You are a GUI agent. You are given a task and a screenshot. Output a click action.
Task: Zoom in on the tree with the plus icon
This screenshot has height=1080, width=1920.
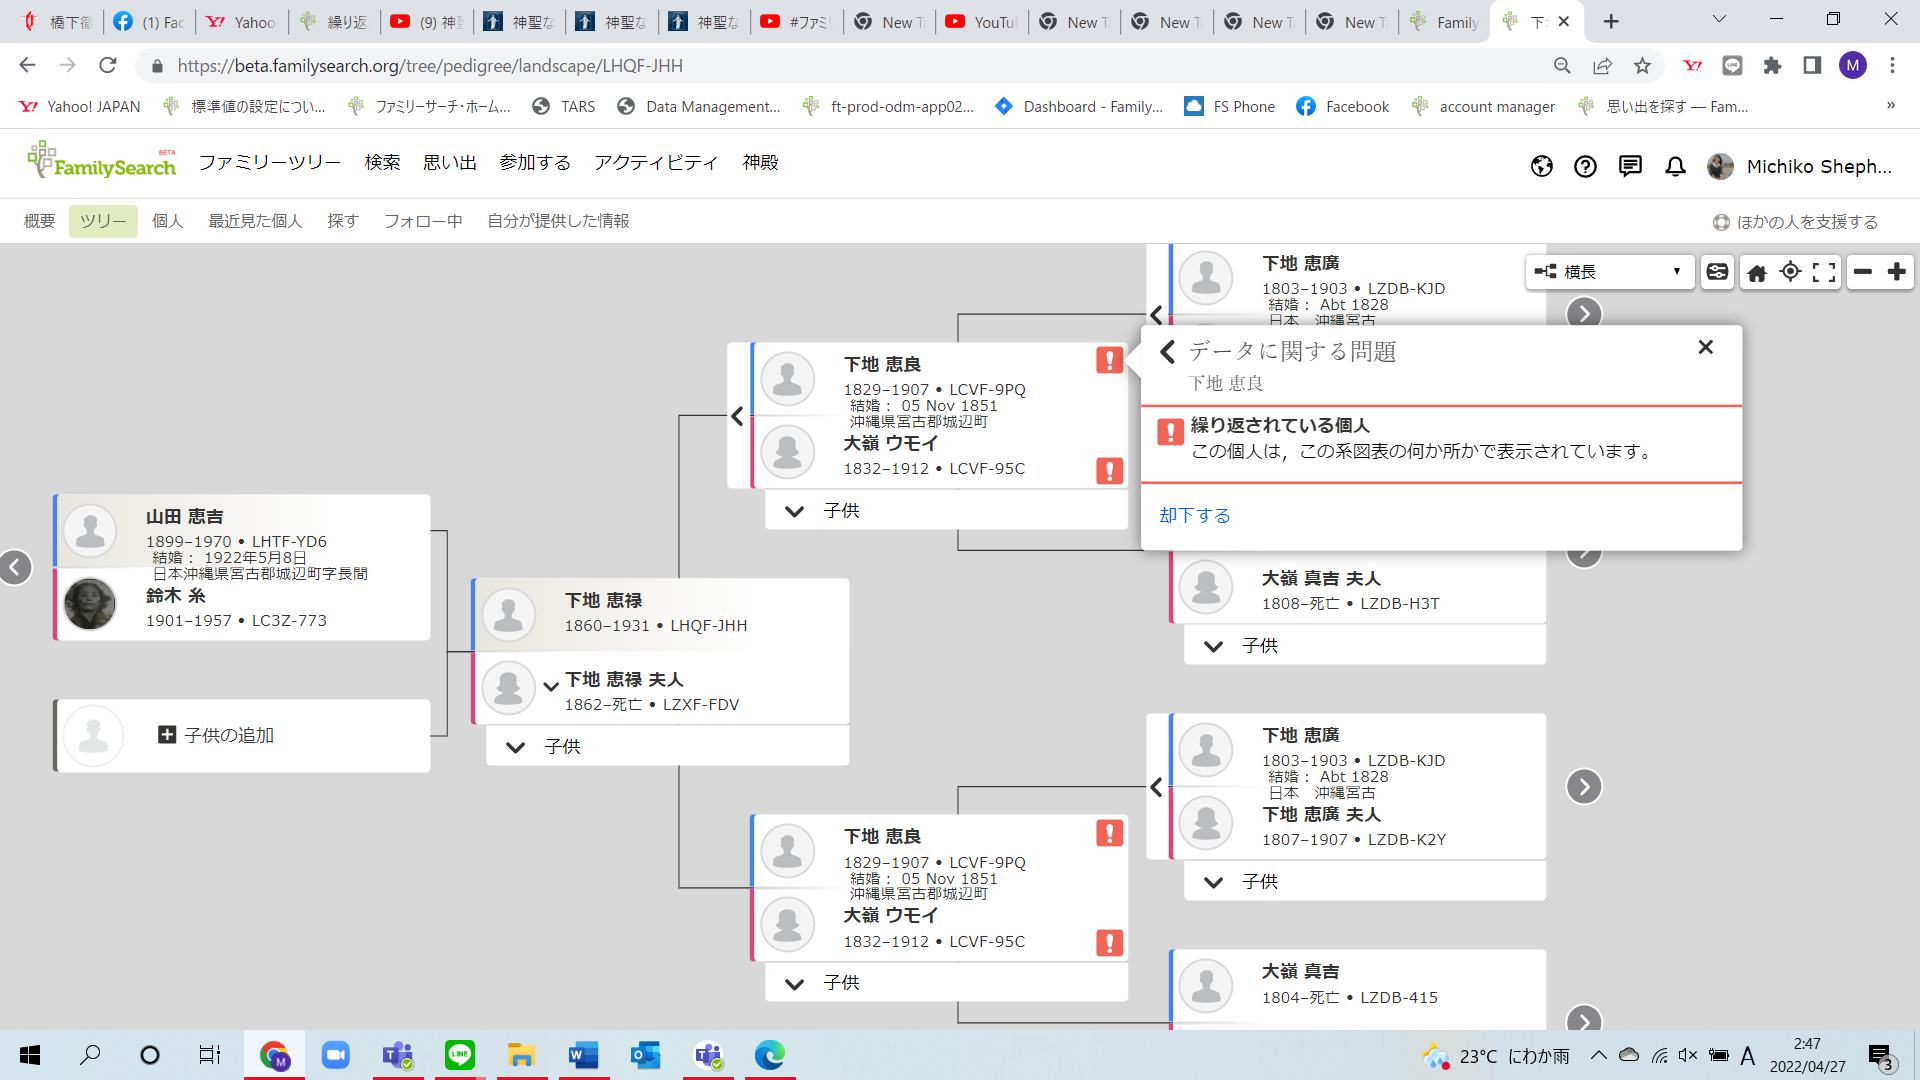click(x=1897, y=271)
